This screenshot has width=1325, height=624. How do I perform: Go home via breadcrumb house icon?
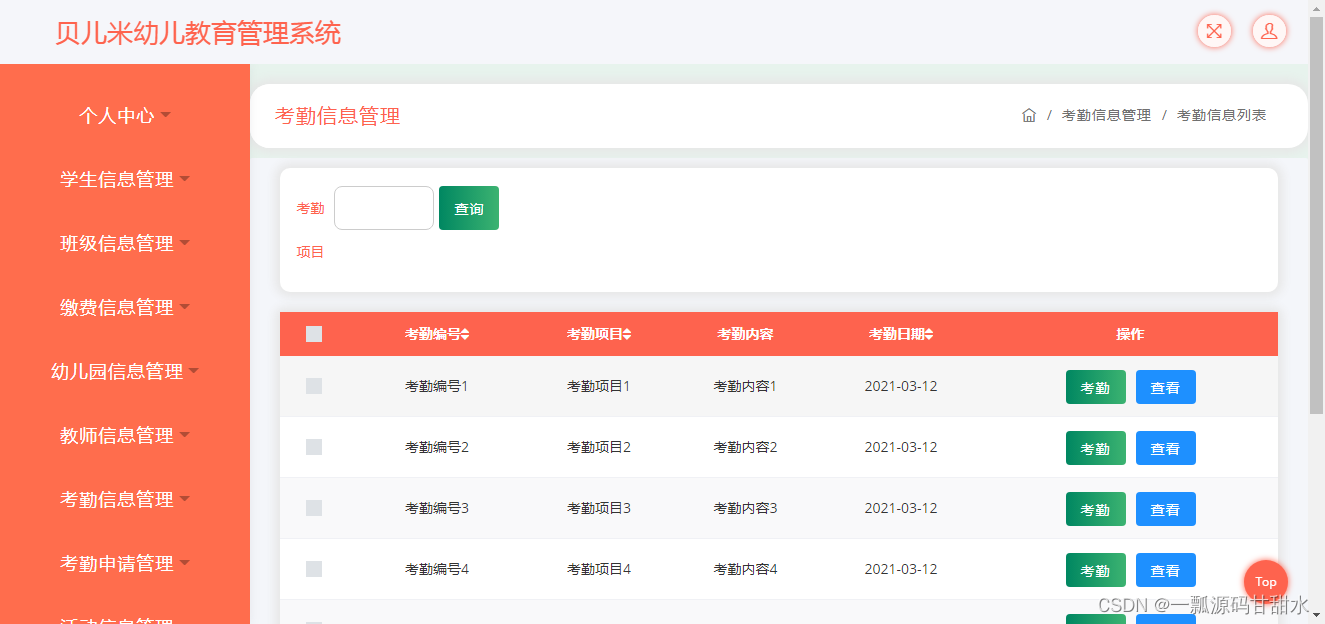(x=1029, y=115)
